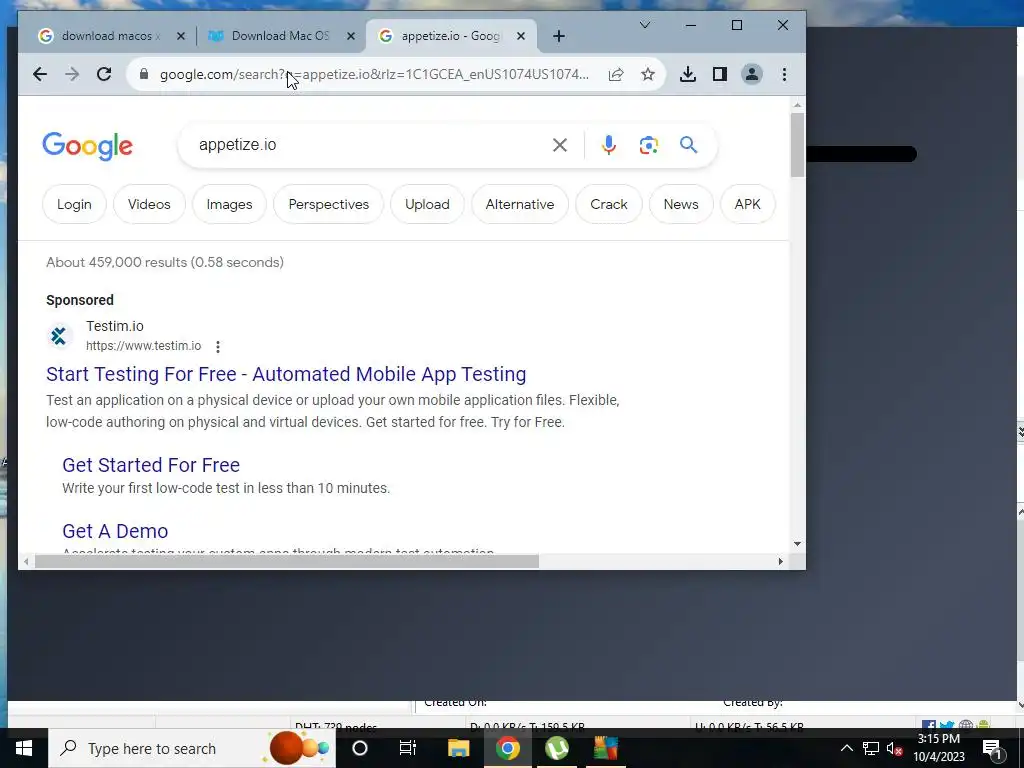1024x768 pixels.
Task: Click the scroll up arrow
Action: click(797, 105)
